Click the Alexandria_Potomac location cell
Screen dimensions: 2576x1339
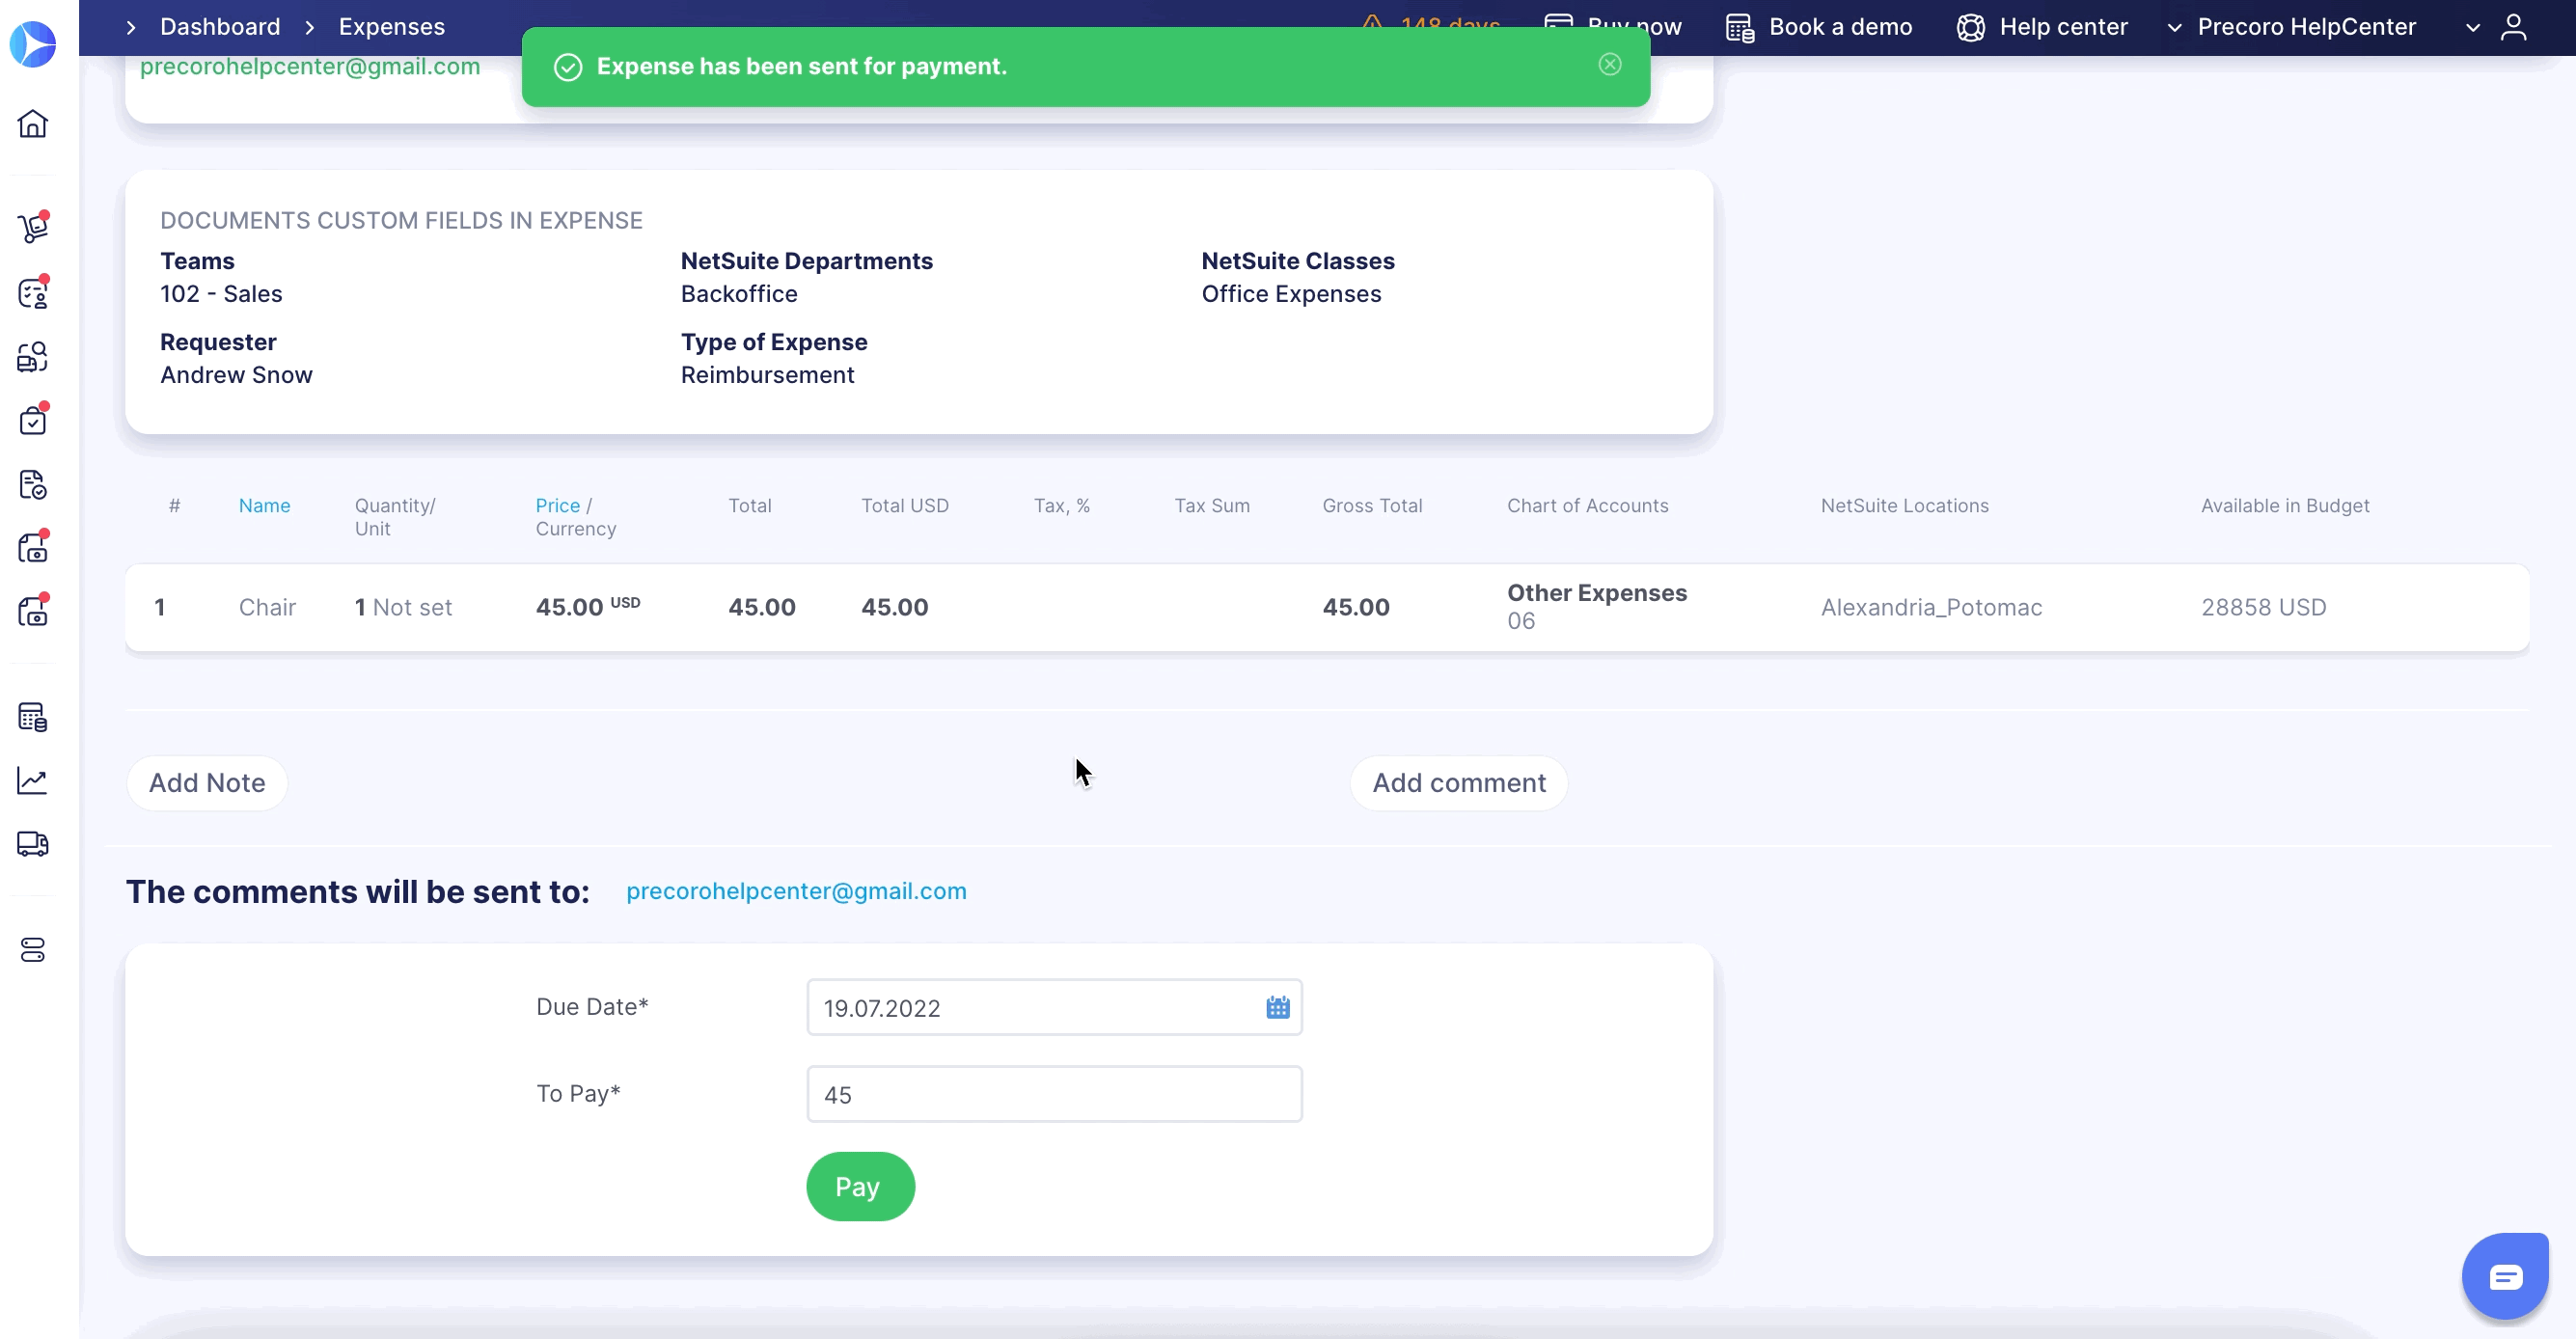(1931, 608)
